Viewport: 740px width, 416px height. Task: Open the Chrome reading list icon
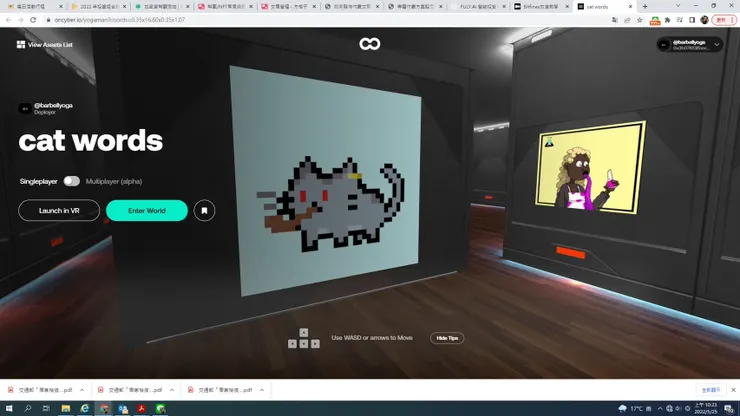point(680,20)
